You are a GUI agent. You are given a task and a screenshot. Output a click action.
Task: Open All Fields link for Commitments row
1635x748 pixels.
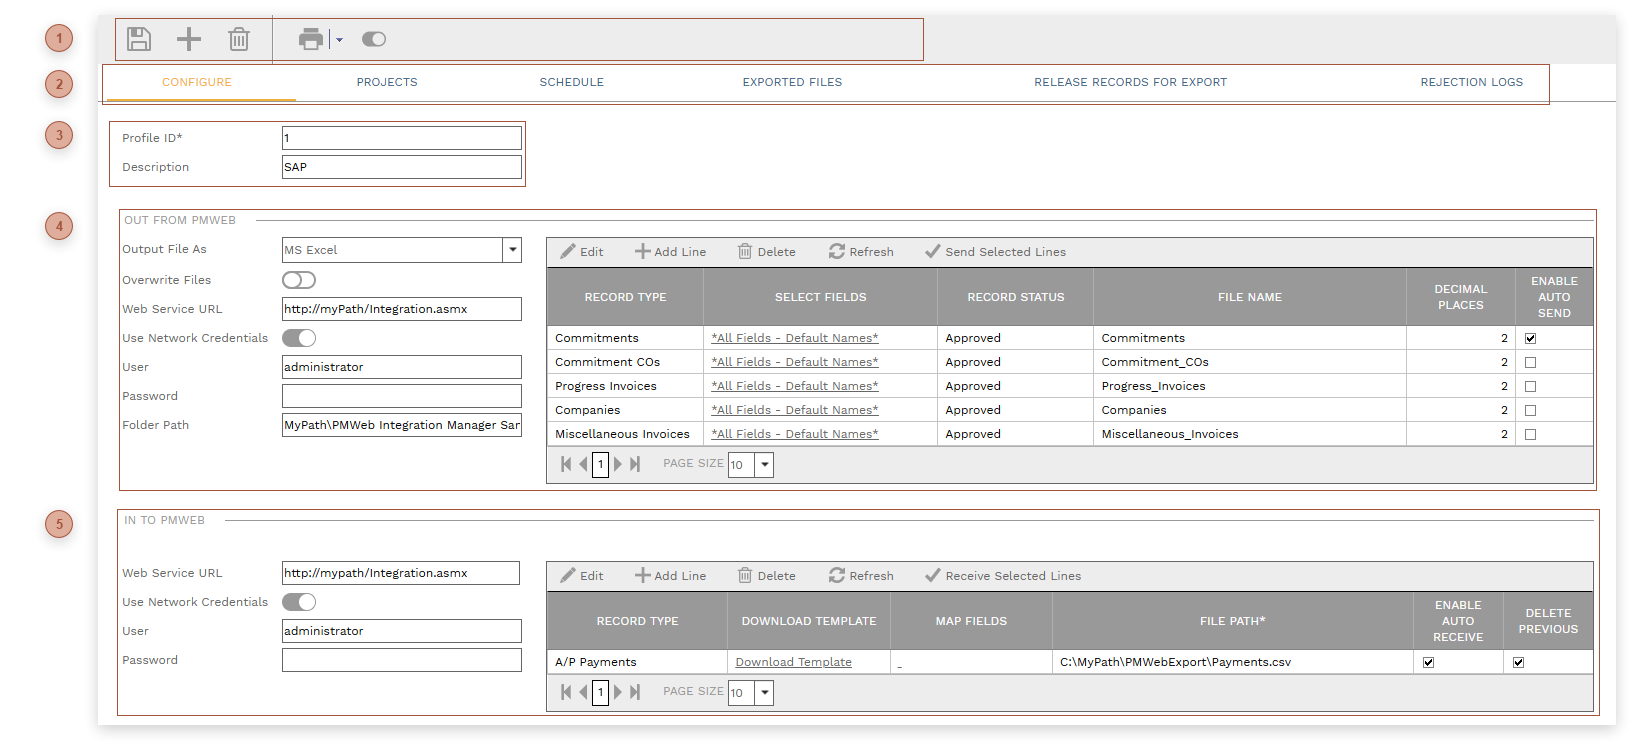point(795,338)
